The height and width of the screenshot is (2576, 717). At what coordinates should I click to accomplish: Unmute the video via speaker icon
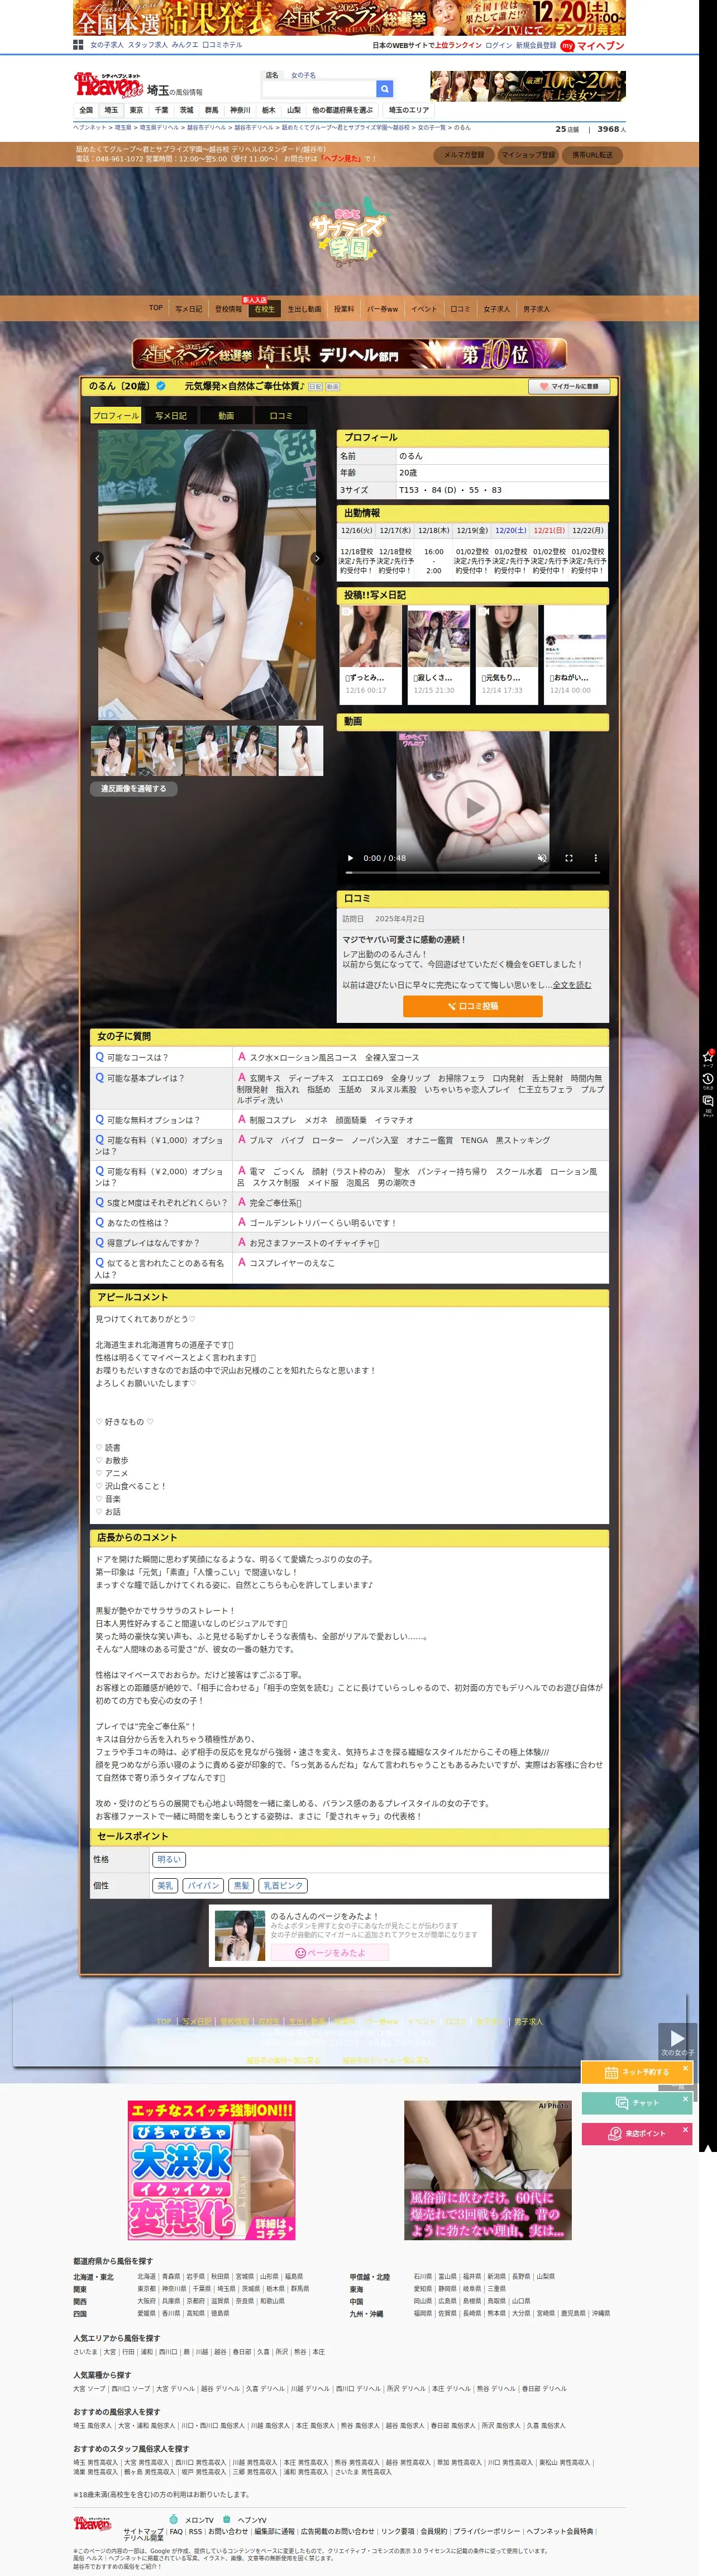(x=542, y=858)
